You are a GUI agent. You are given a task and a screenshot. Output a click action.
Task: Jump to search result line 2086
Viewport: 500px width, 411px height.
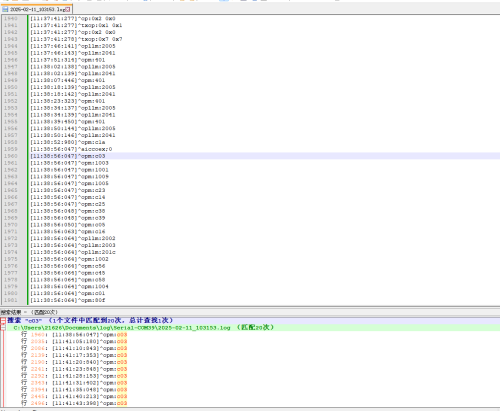click(74, 348)
